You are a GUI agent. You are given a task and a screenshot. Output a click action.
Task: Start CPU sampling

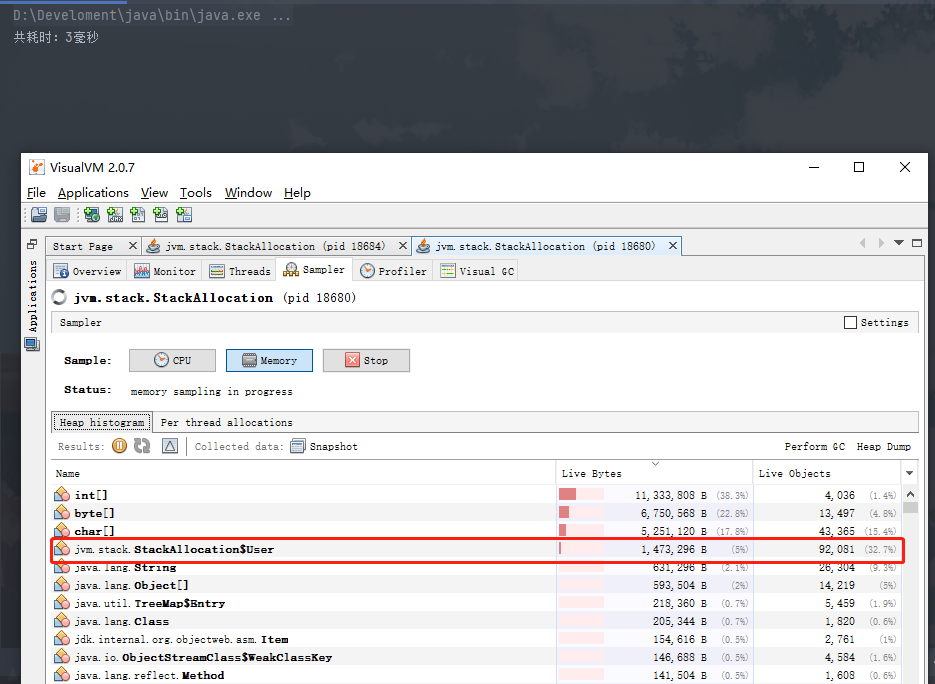(172, 360)
